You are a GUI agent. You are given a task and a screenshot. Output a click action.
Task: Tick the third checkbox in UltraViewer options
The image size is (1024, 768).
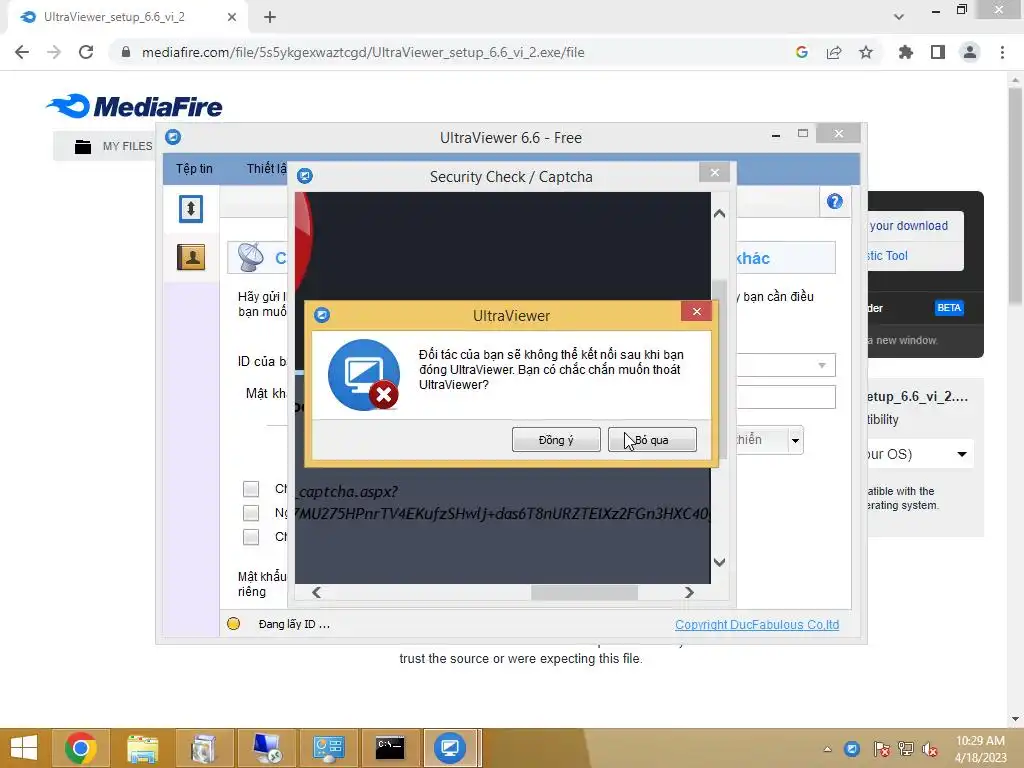click(251, 537)
